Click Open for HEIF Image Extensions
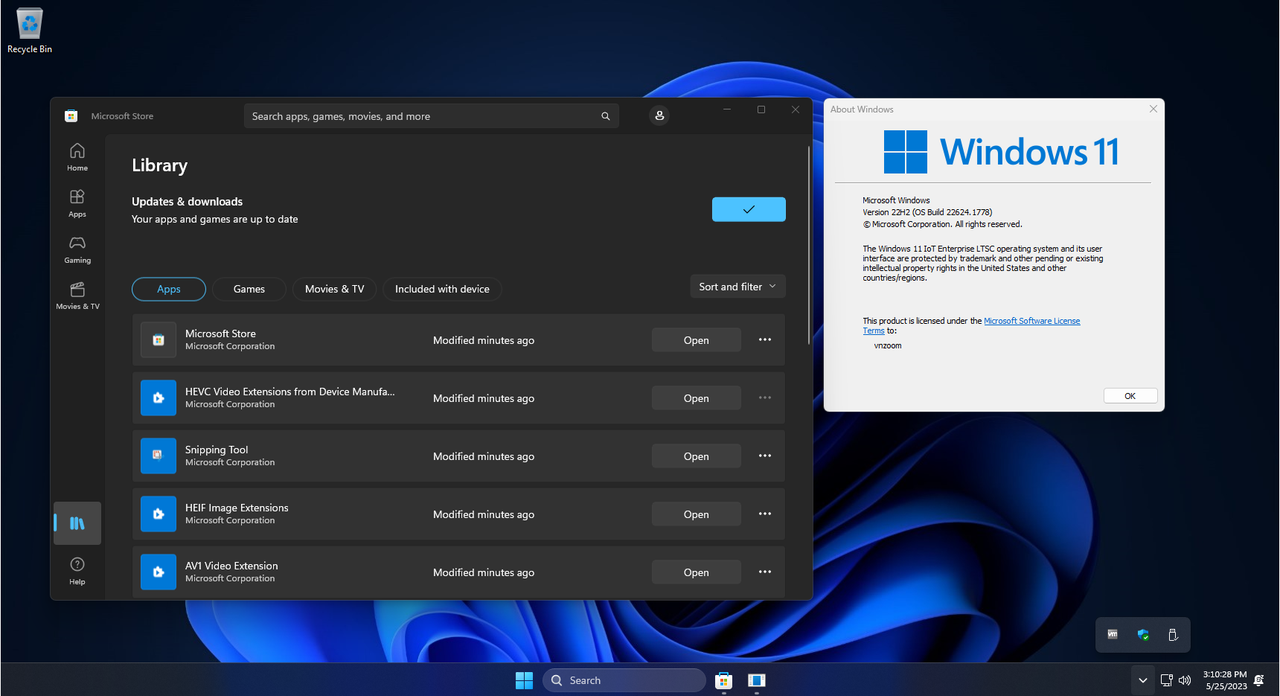The height and width of the screenshot is (696, 1280). point(696,514)
